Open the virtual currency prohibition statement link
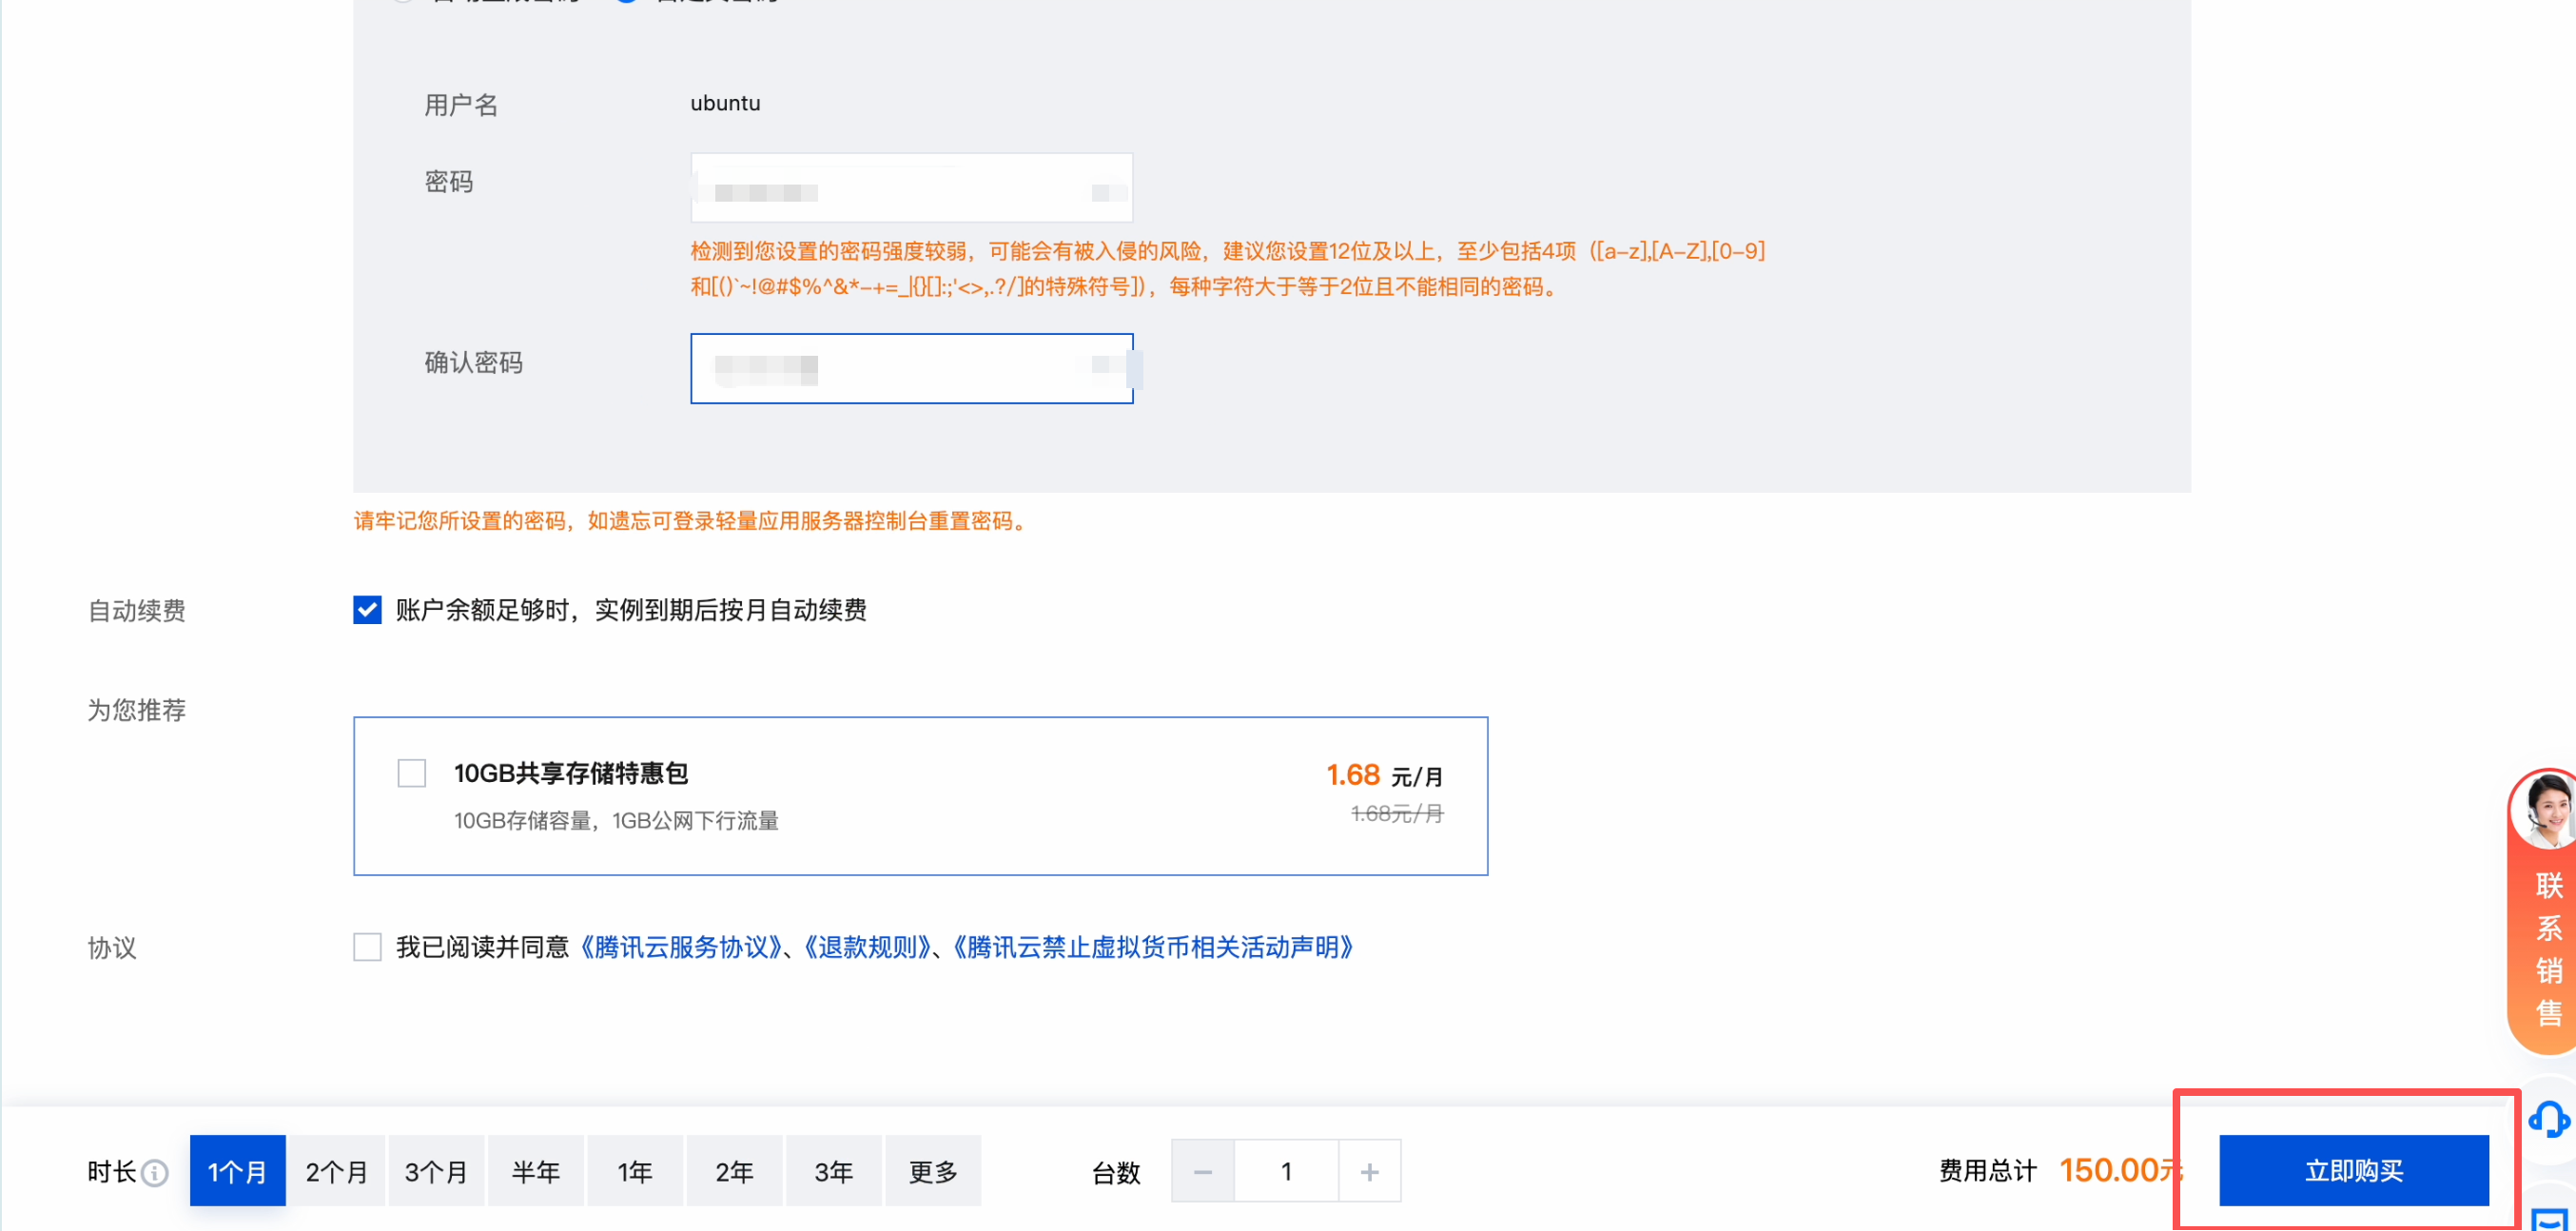2576x1231 pixels. 1152,947
